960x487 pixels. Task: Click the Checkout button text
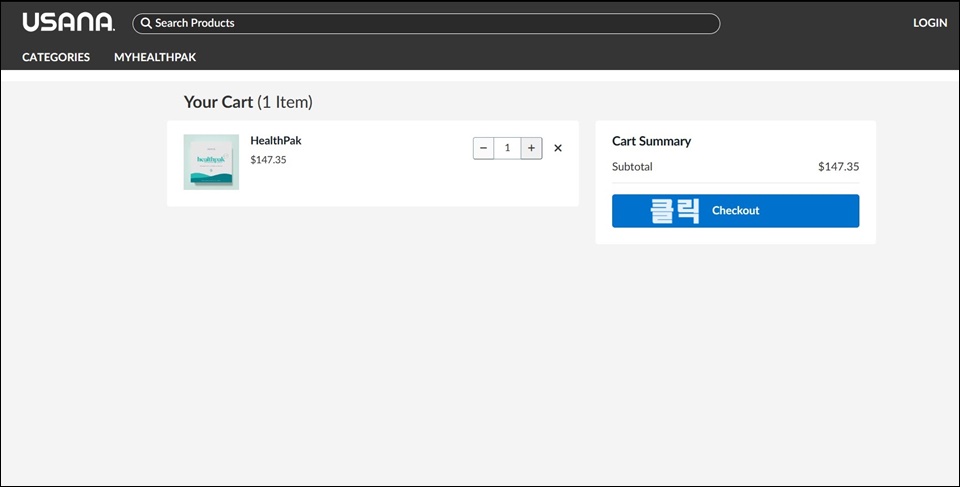tap(735, 211)
